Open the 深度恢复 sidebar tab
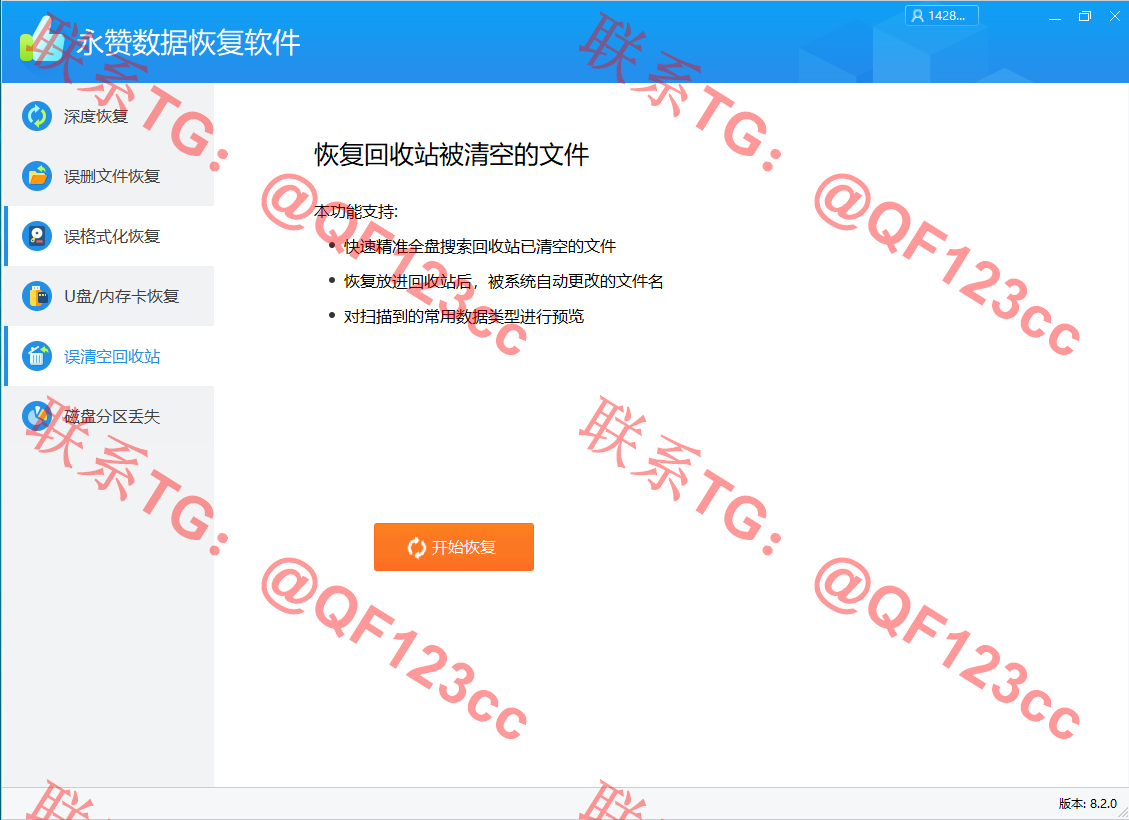Image resolution: width=1129 pixels, height=820 pixels. coord(109,116)
